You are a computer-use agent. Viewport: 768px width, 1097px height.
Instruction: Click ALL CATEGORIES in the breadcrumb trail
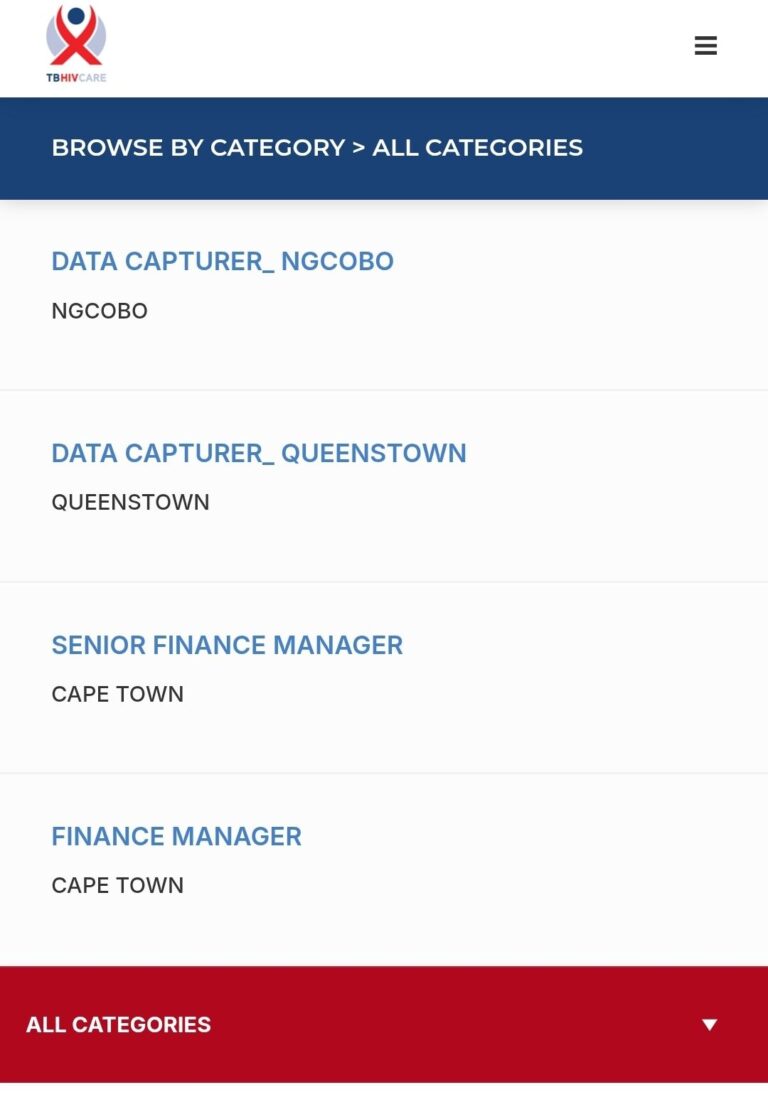(x=477, y=147)
